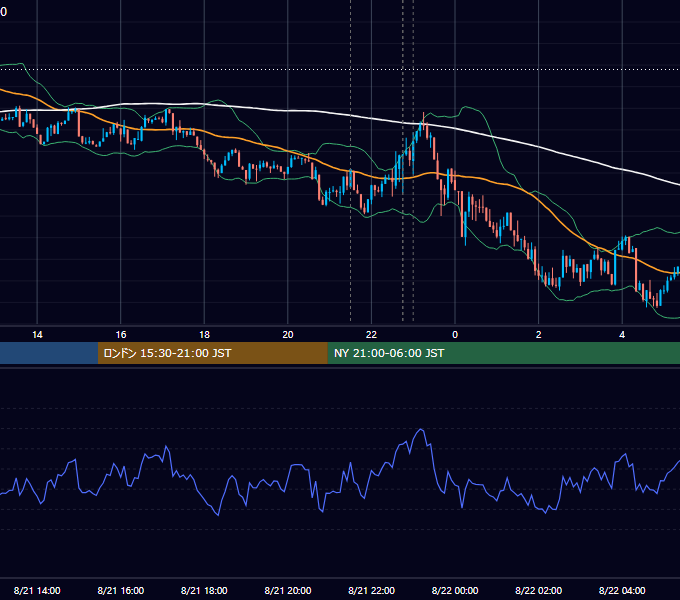Click the hour label 20 on the chart axis
680x600 pixels.
tap(288, 335)
